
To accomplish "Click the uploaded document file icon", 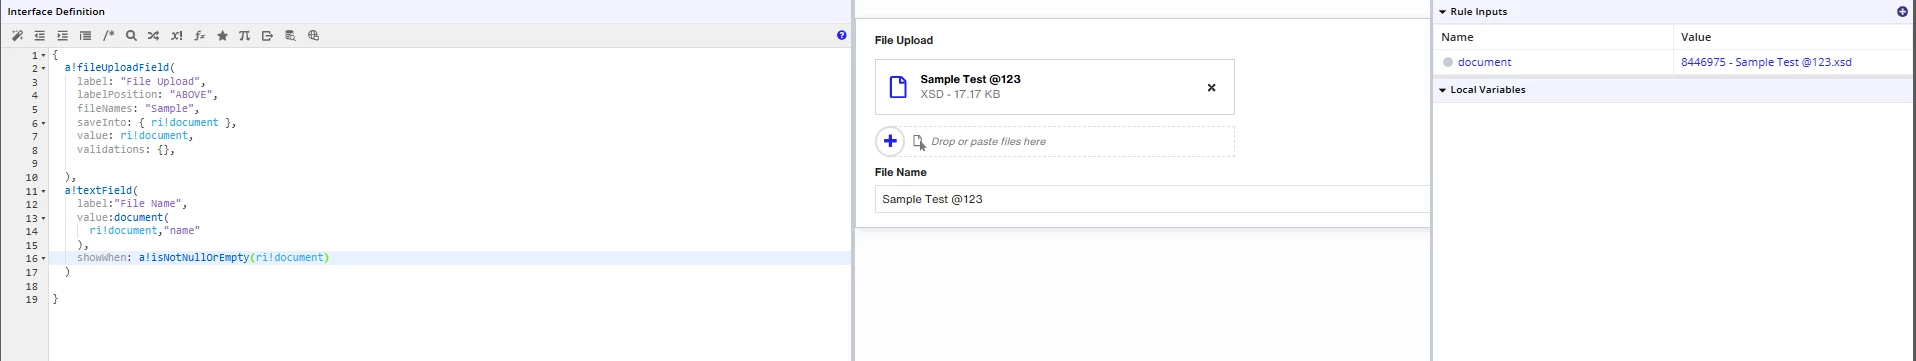I will [x=898, y=87].
